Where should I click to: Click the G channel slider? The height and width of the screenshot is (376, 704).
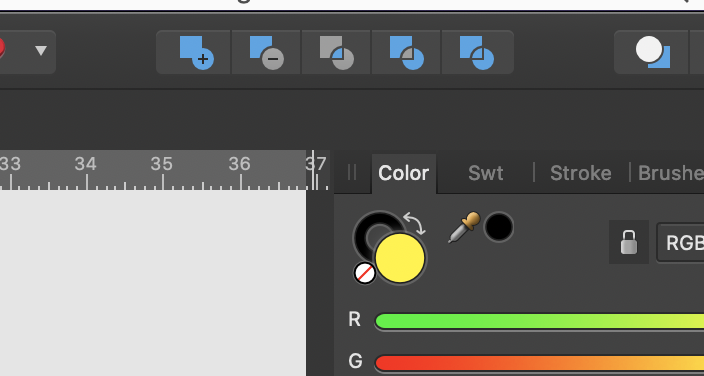(539, 363)
